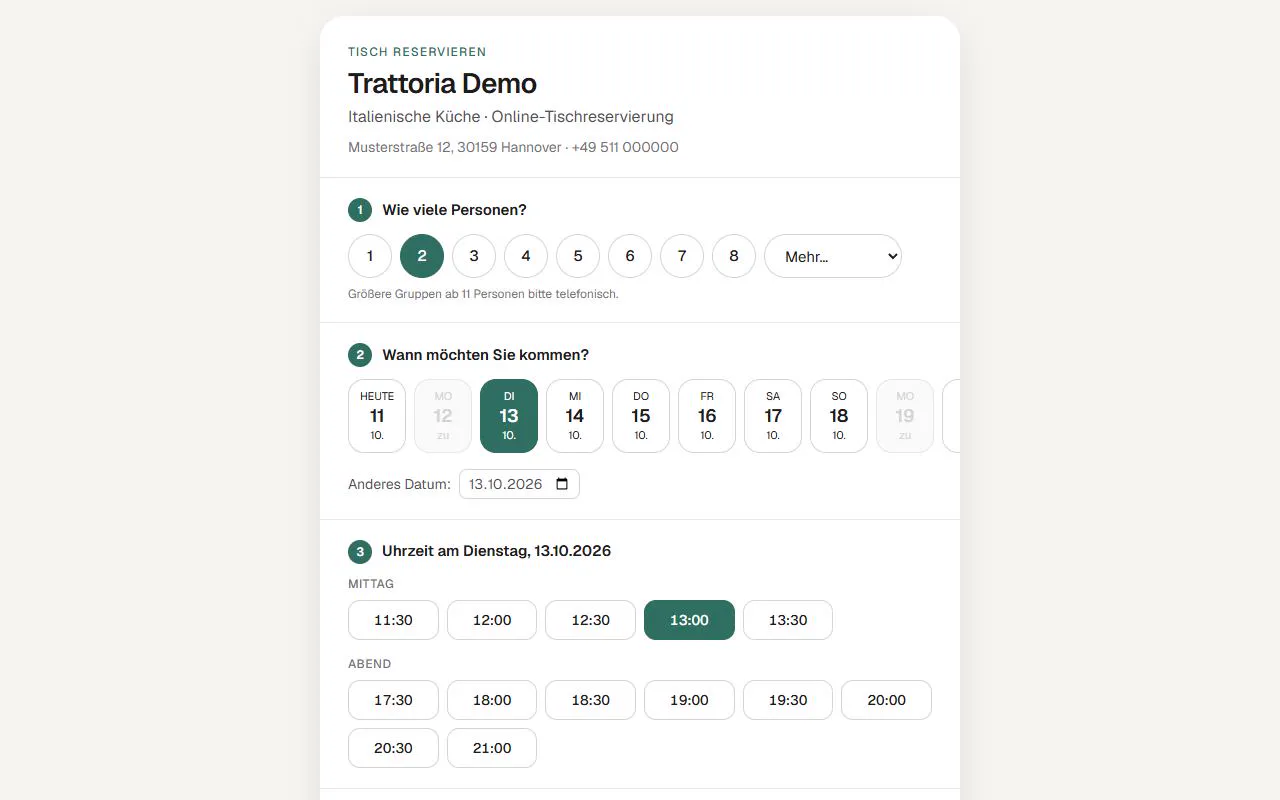Choose the 13:30 time slot
1280x800 pixels.
pos(788,620)
